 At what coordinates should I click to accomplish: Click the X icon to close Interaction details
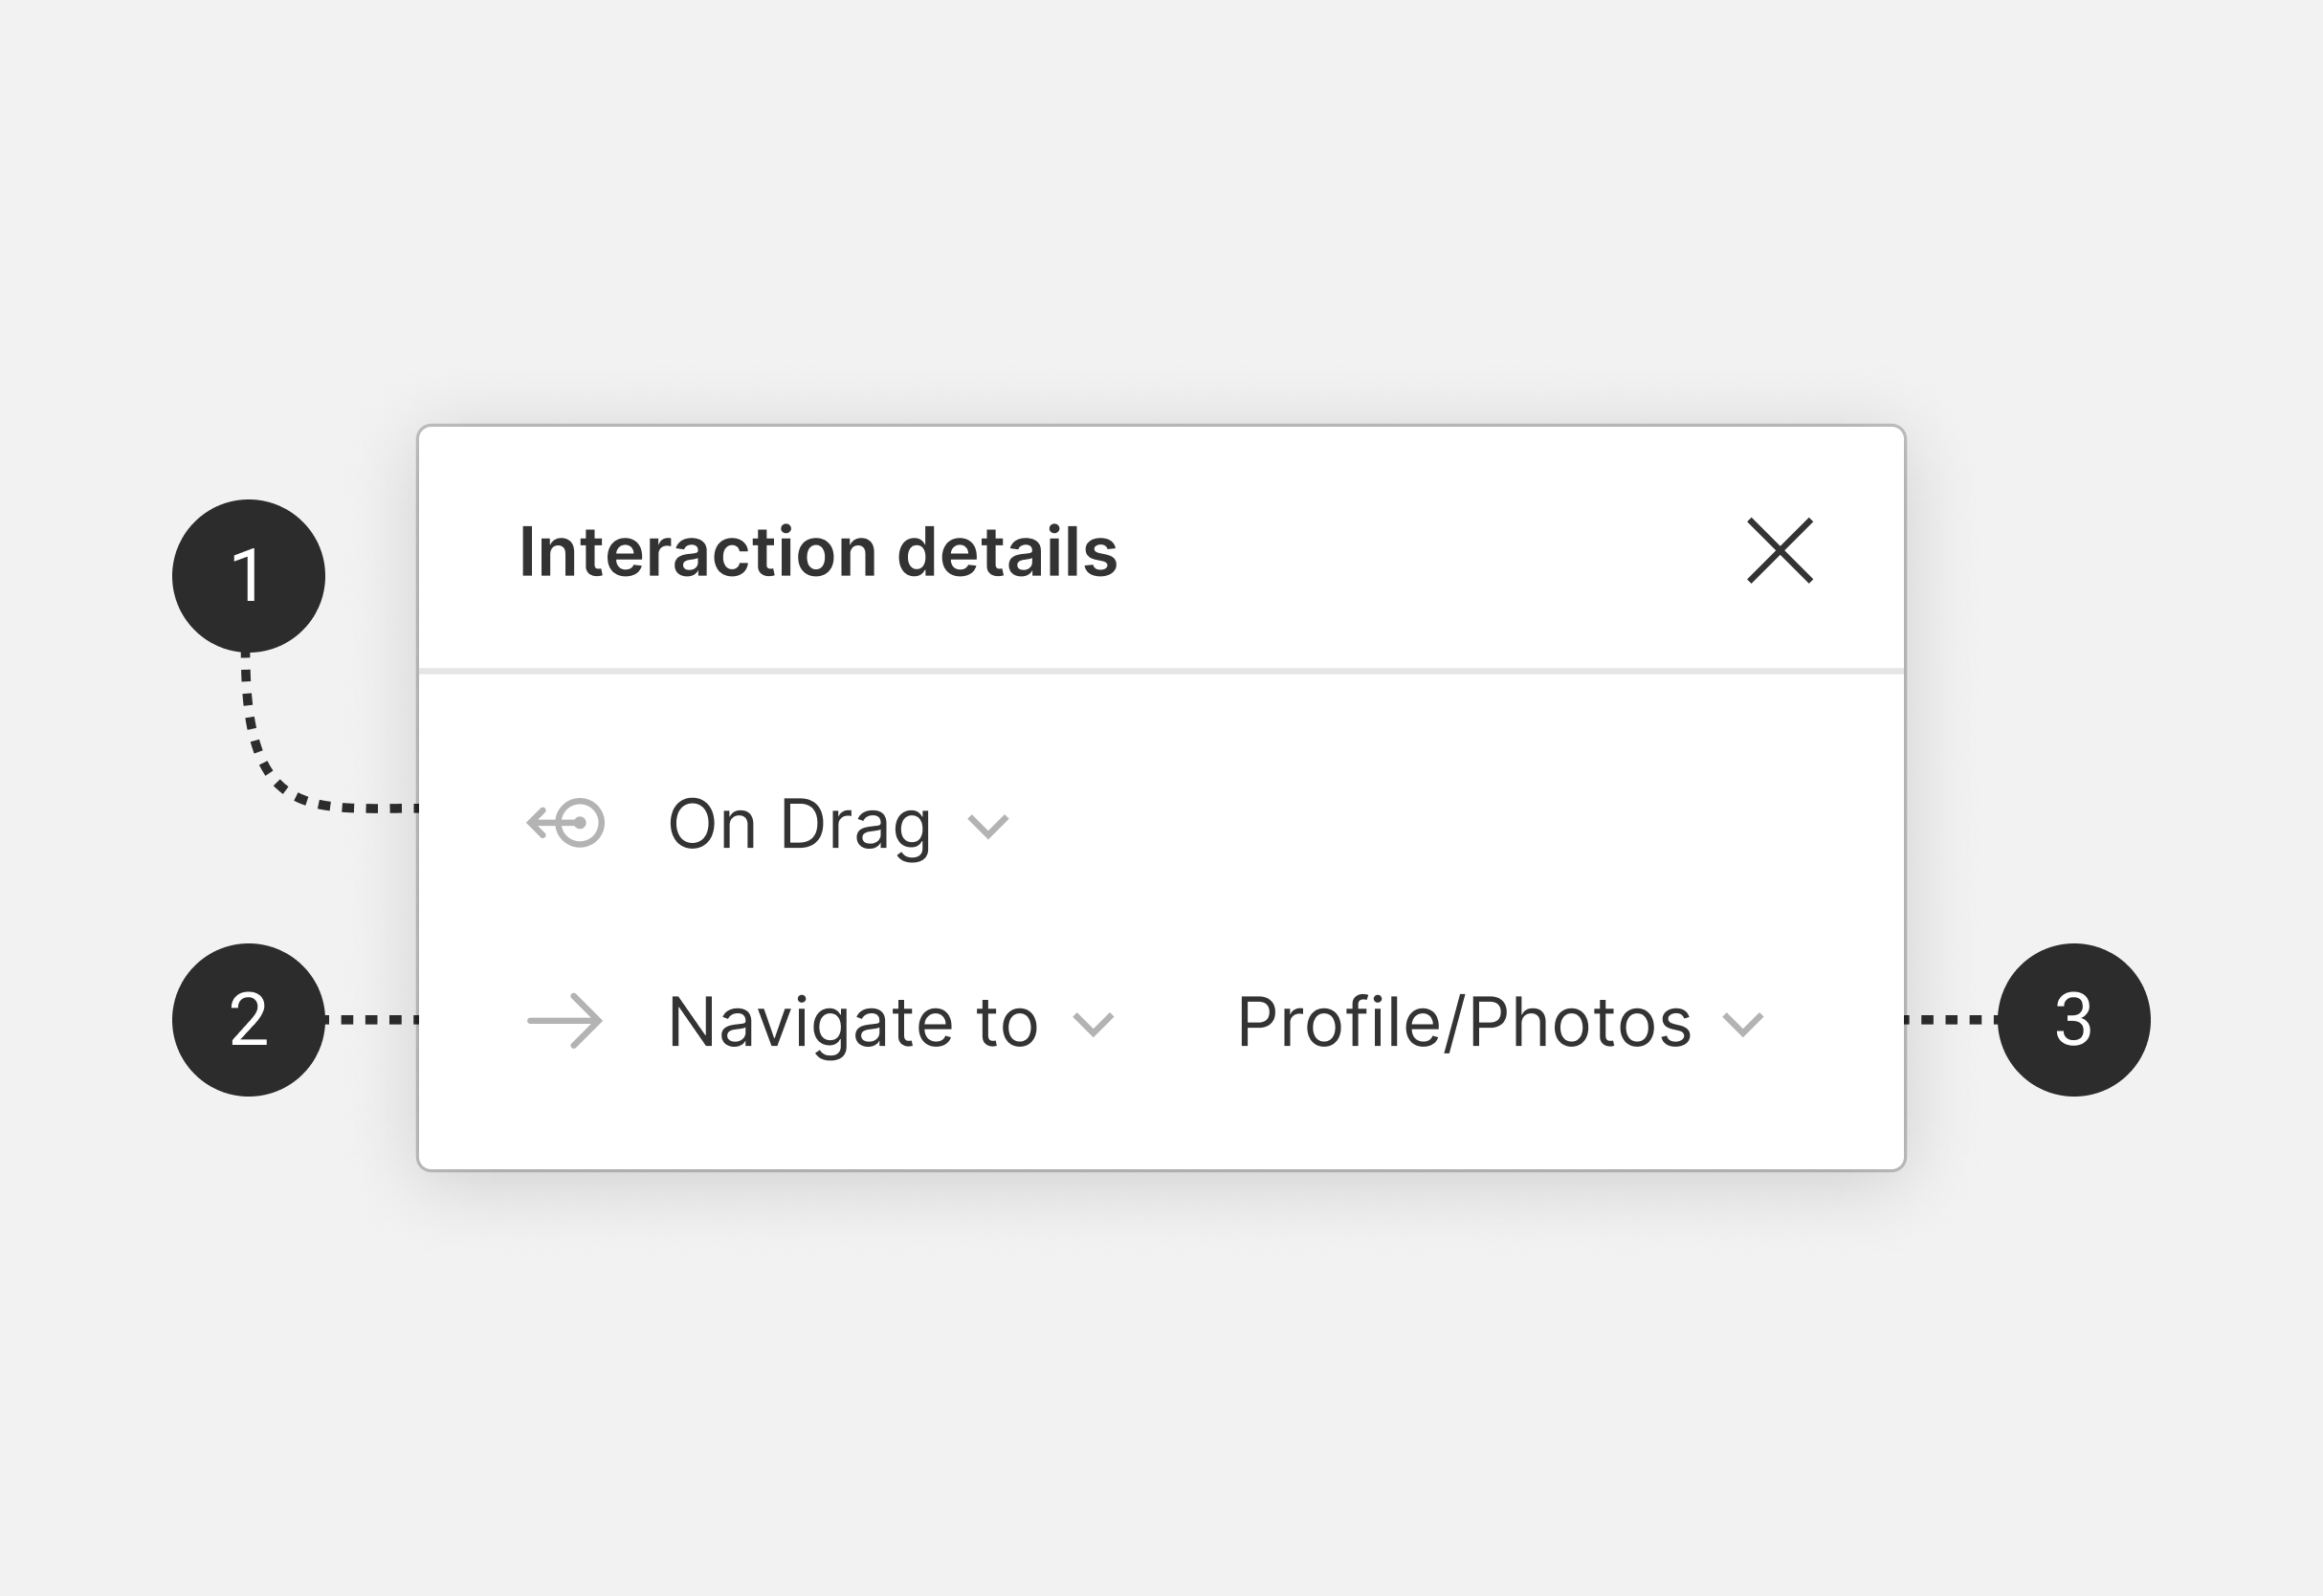[x=1781, y=551]
